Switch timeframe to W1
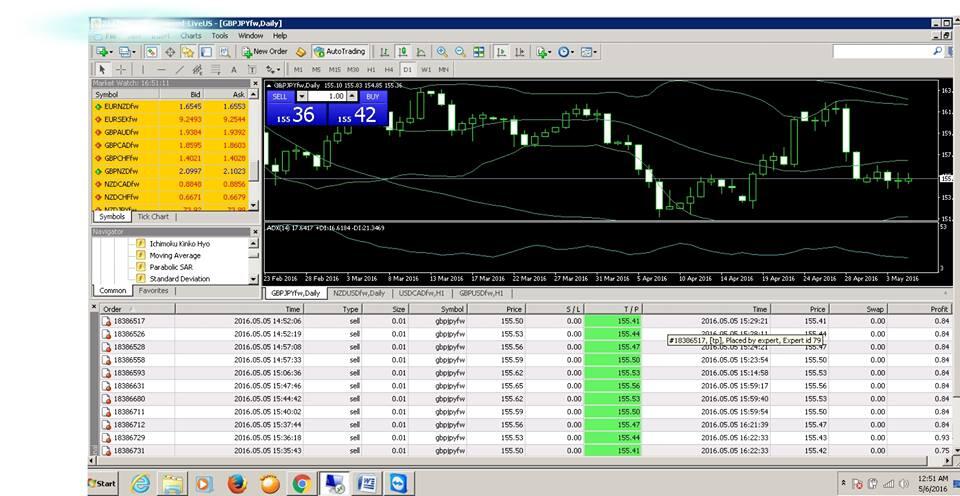Viewport: 960px width, 496px height. point(426,69)
